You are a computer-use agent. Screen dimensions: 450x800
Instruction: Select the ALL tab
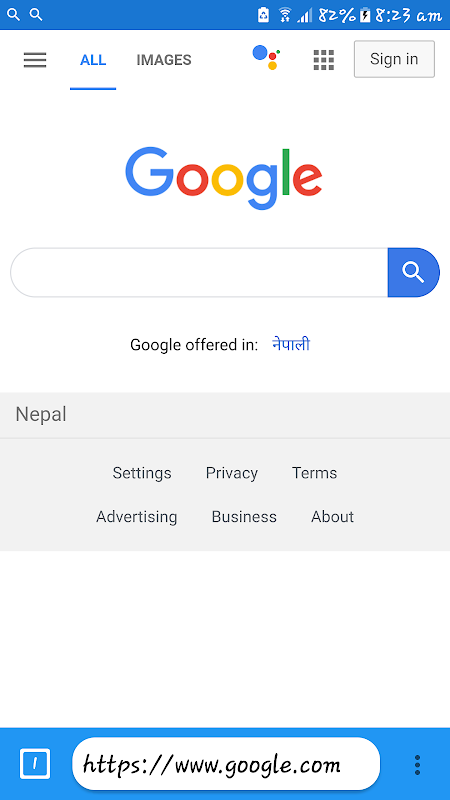[93, 60]
